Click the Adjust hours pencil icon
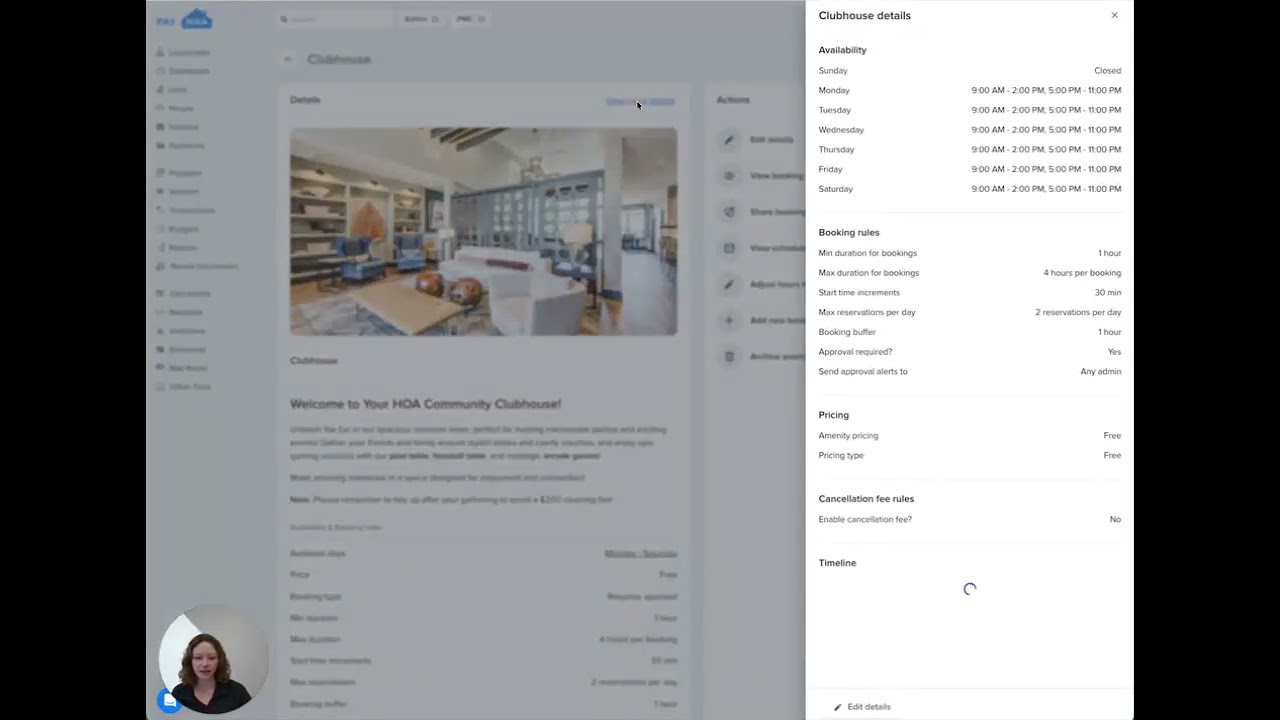The height and width of the screenshot is (720, 1280). tap(729, 284)
